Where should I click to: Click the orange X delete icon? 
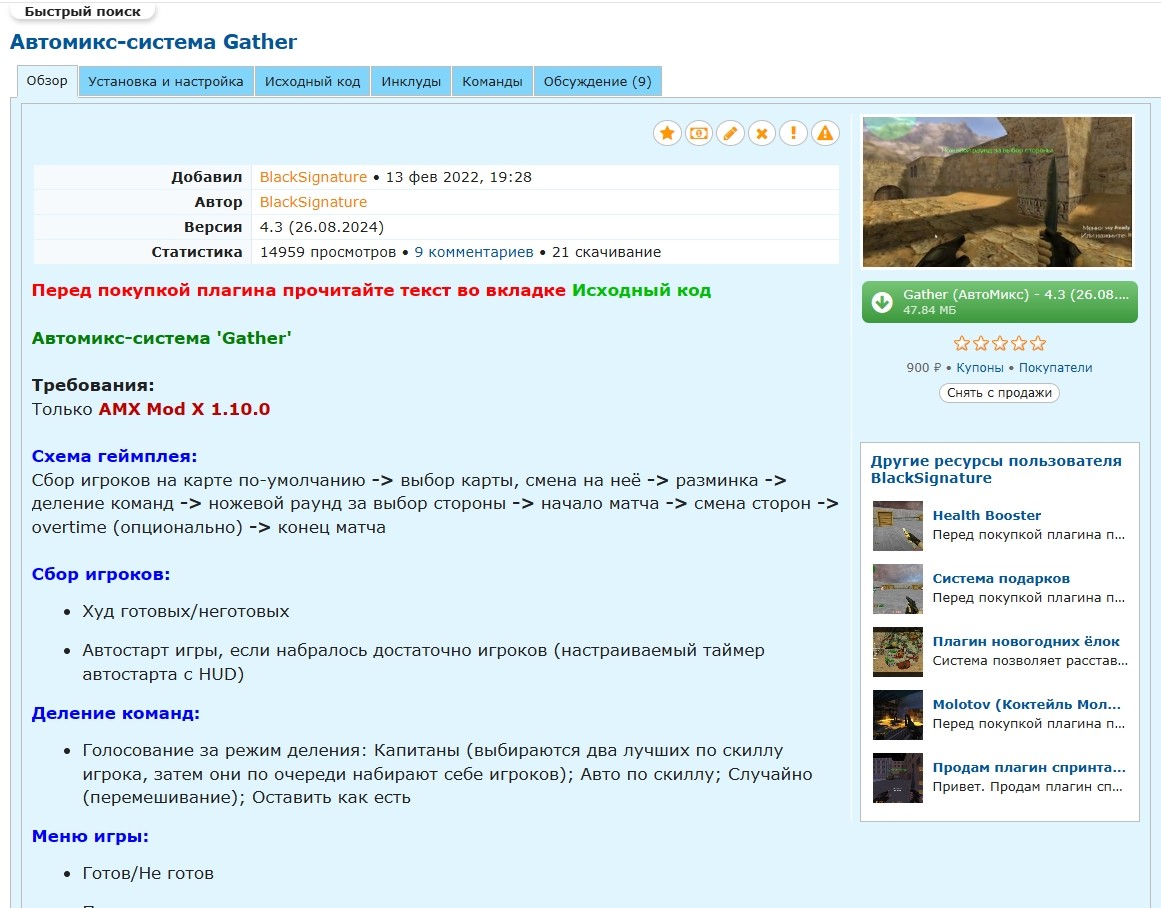tap(762, 133)
